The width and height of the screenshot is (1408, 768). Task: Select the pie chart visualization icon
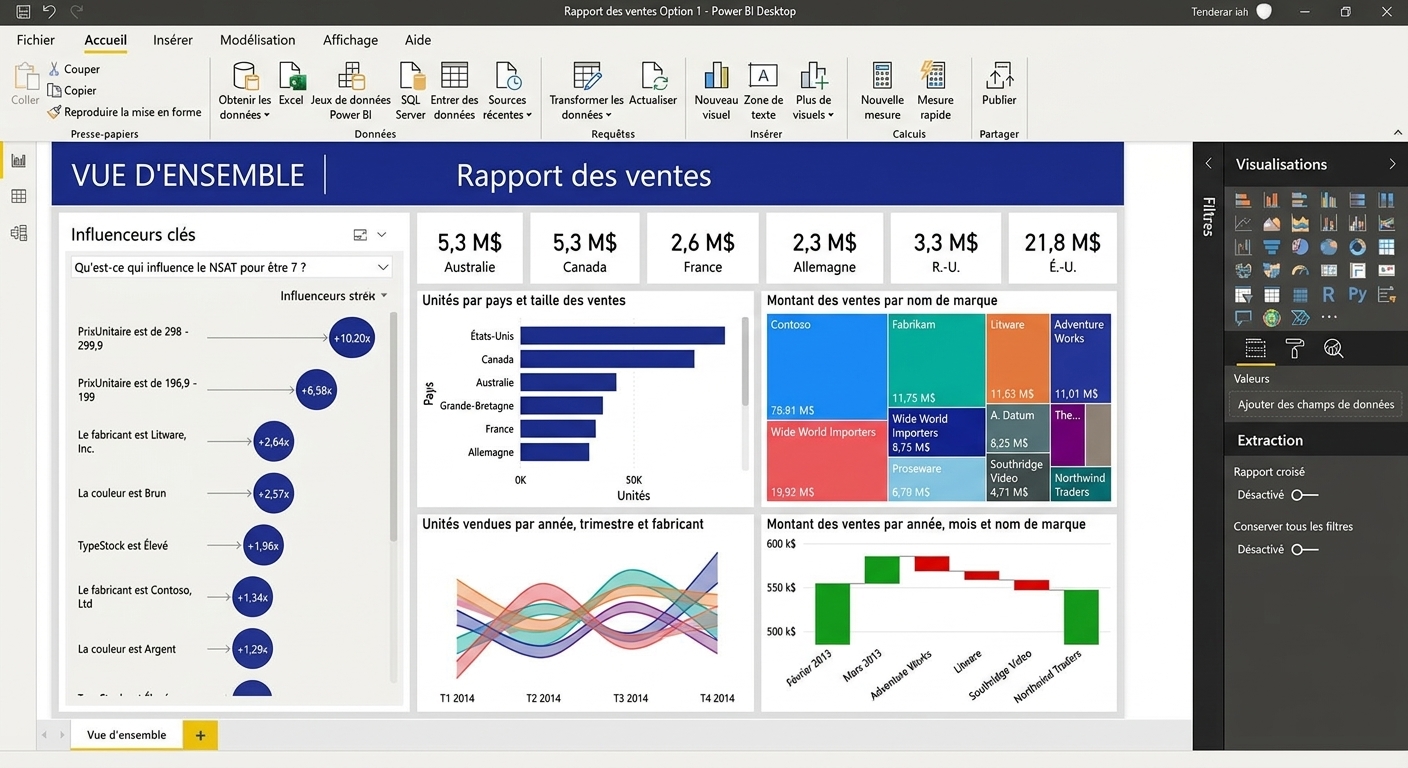1328,246
